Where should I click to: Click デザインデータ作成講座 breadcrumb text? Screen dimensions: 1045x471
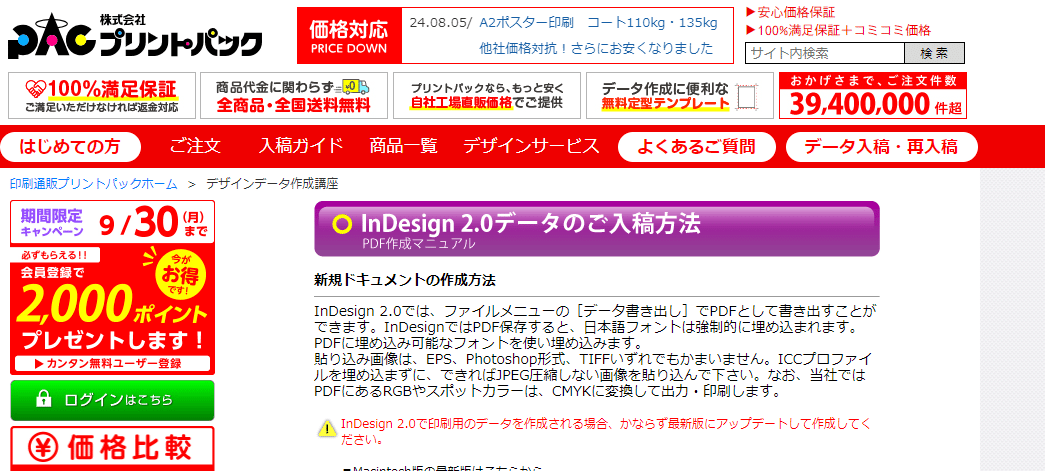coord(272,184)
